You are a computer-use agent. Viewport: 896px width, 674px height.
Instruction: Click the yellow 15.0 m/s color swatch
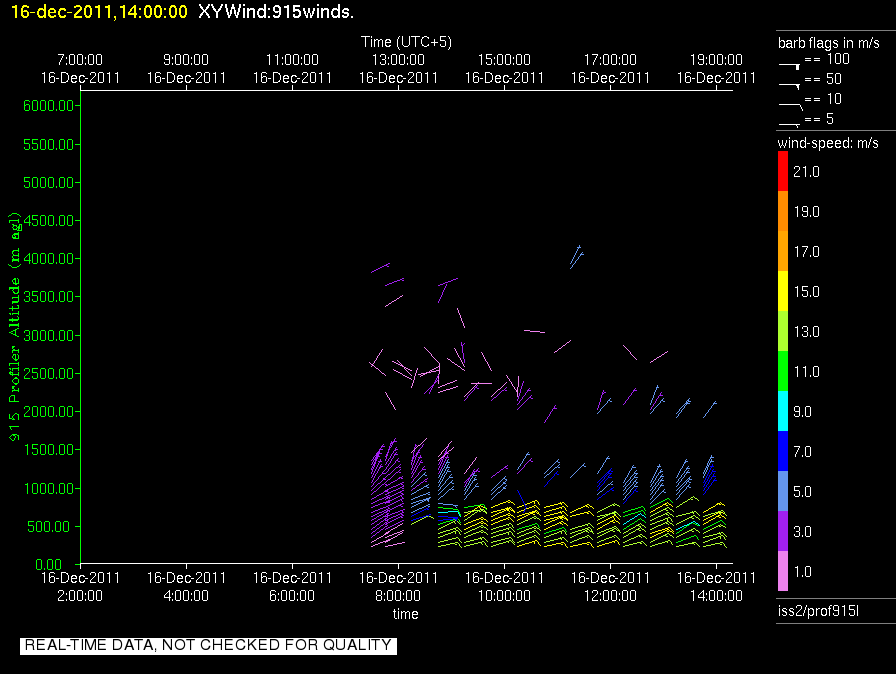783,291
